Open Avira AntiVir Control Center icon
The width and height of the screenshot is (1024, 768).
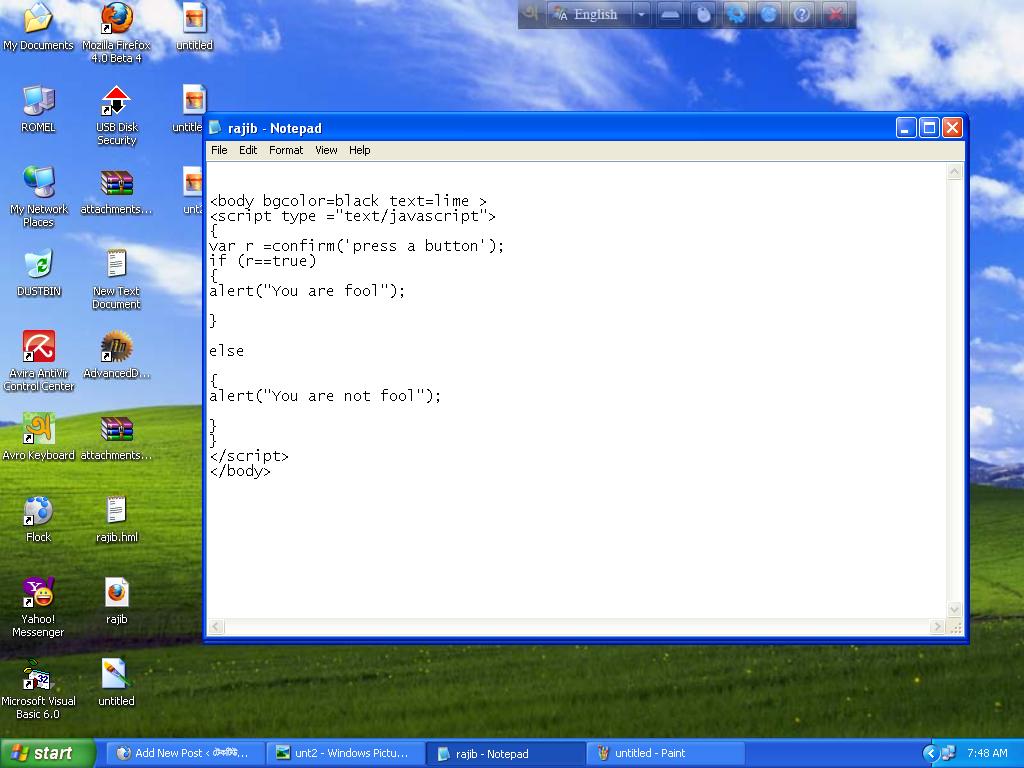[x=39, y=348]
